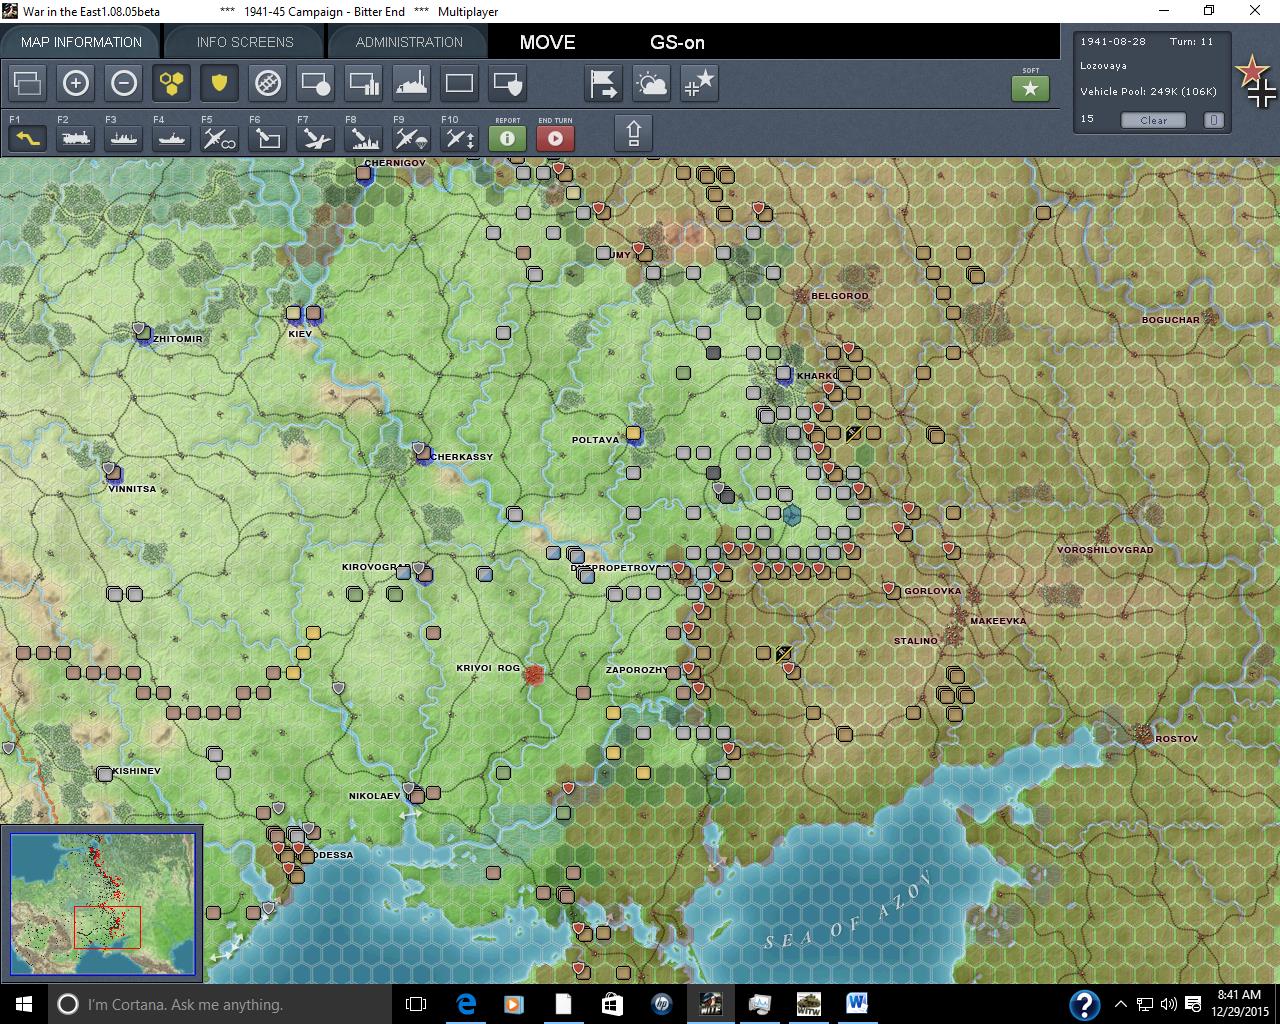Open the MAP INFORMATION tab
The image size is (1280, 1024).
click(x=81, y=42)
